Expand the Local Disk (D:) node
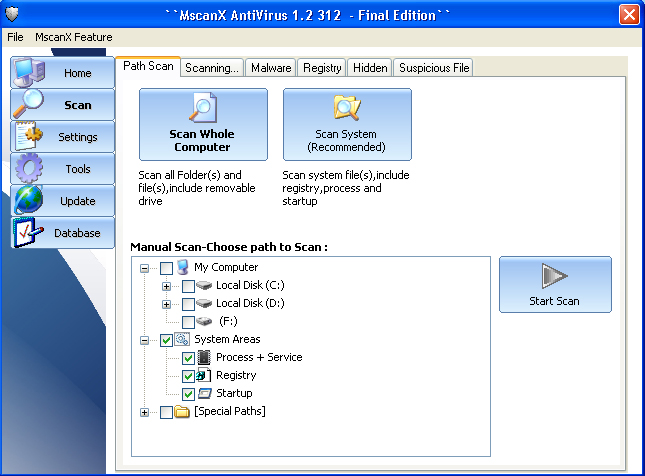The image size is (645, 476). 166,304
